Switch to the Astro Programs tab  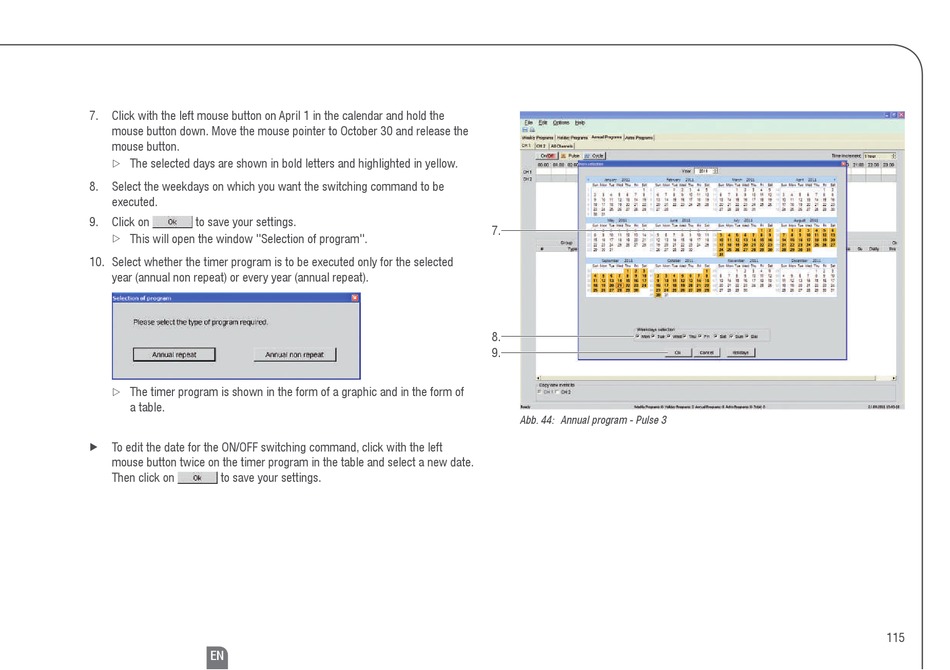click(639, 138)
